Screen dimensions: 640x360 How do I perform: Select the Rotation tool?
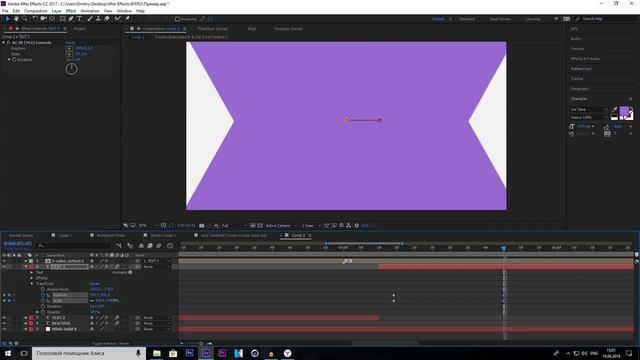coord(35,19)
